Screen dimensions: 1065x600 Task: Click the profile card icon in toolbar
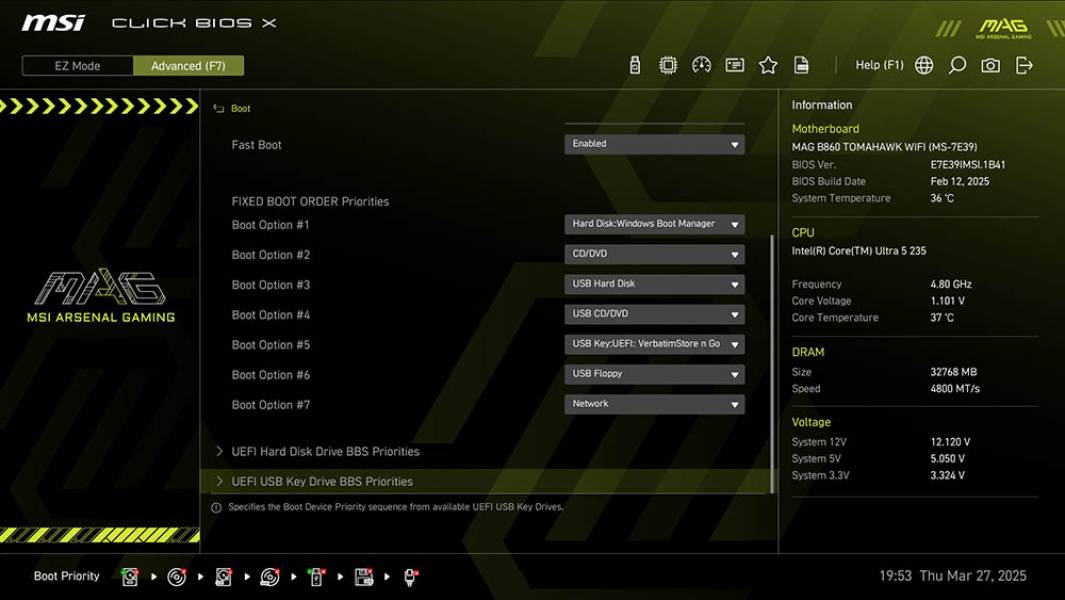734,65
